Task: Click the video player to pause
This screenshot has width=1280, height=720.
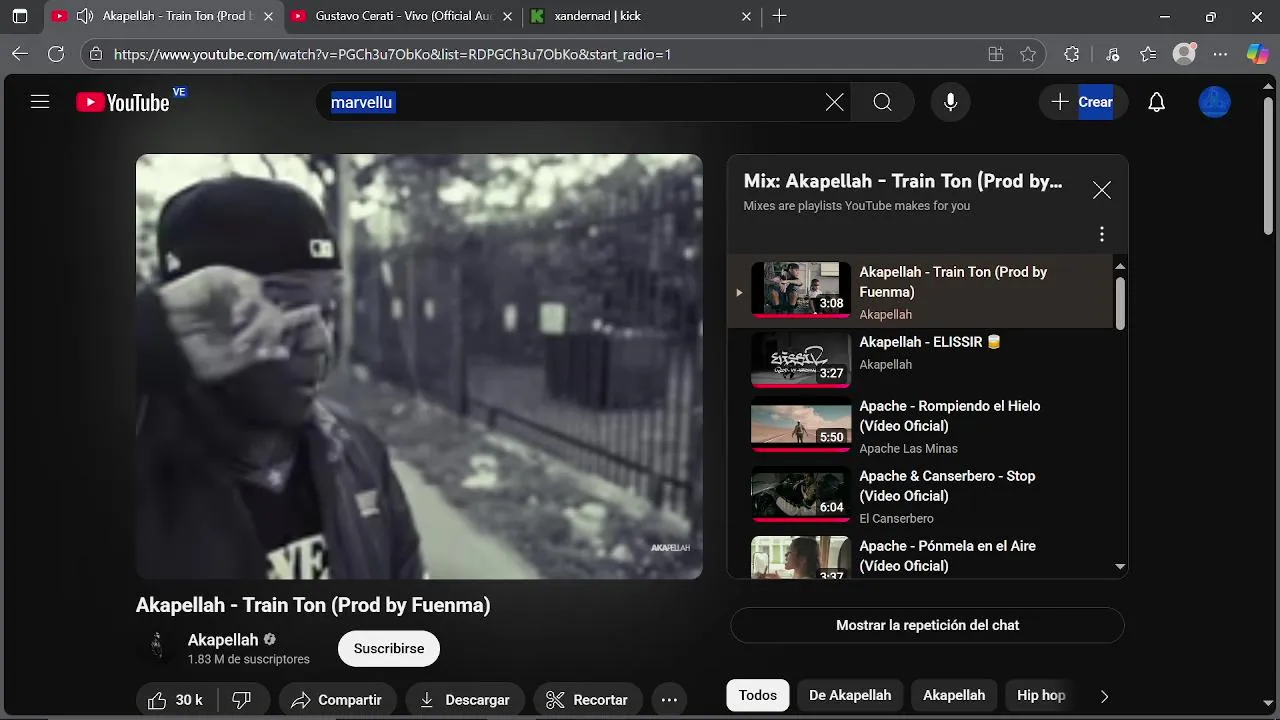Action: pyautogui.click(x=419, y=366)
